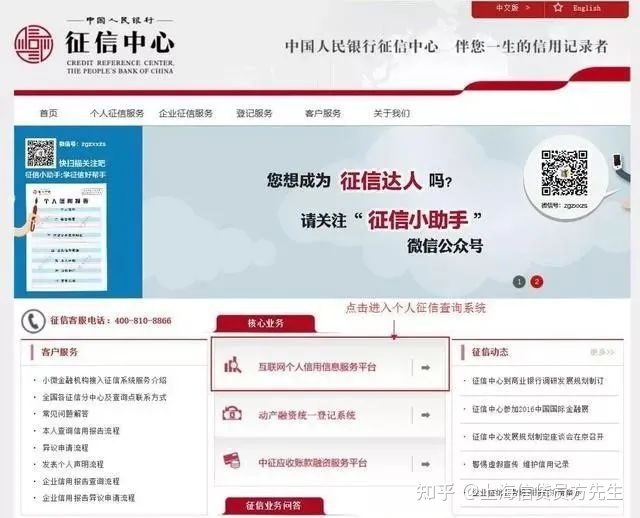This screenshot has height=518, width=640.
Task: Open 发表个人声明流程 link
Action: point(73,465)
